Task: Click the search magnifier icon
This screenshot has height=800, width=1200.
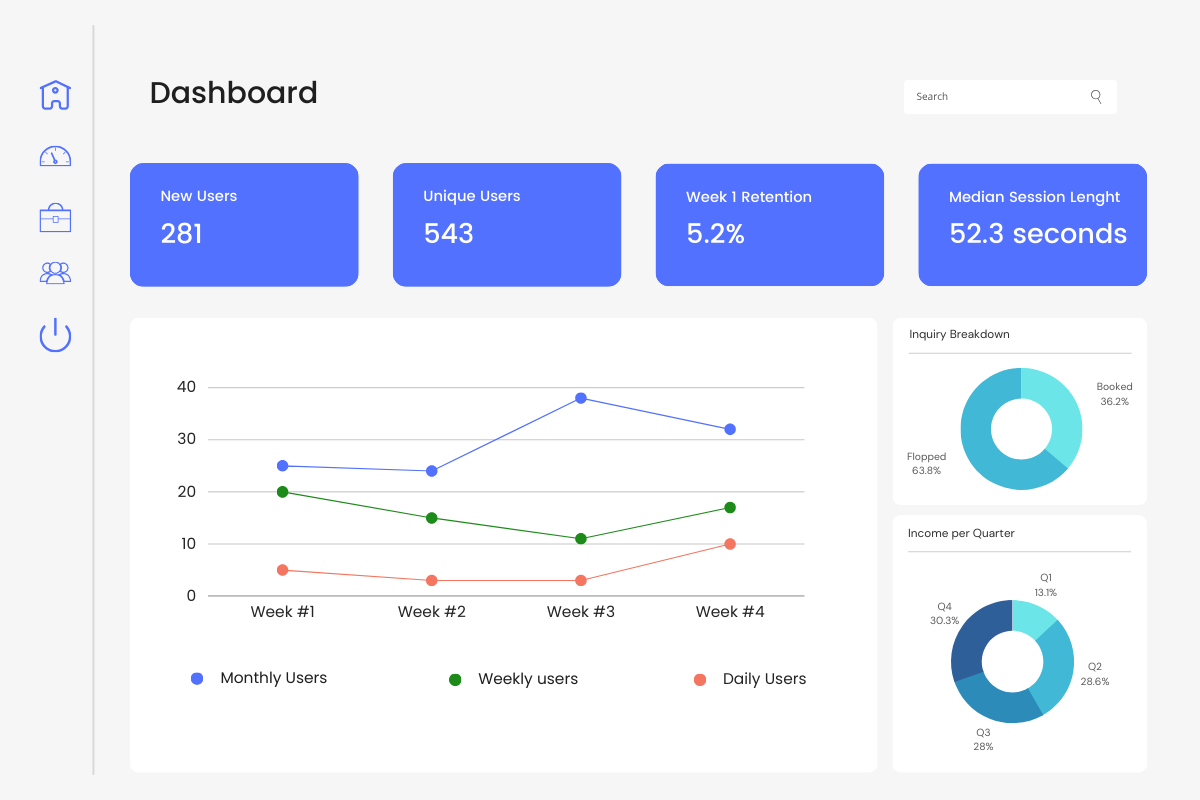Action: point(1096,96)
